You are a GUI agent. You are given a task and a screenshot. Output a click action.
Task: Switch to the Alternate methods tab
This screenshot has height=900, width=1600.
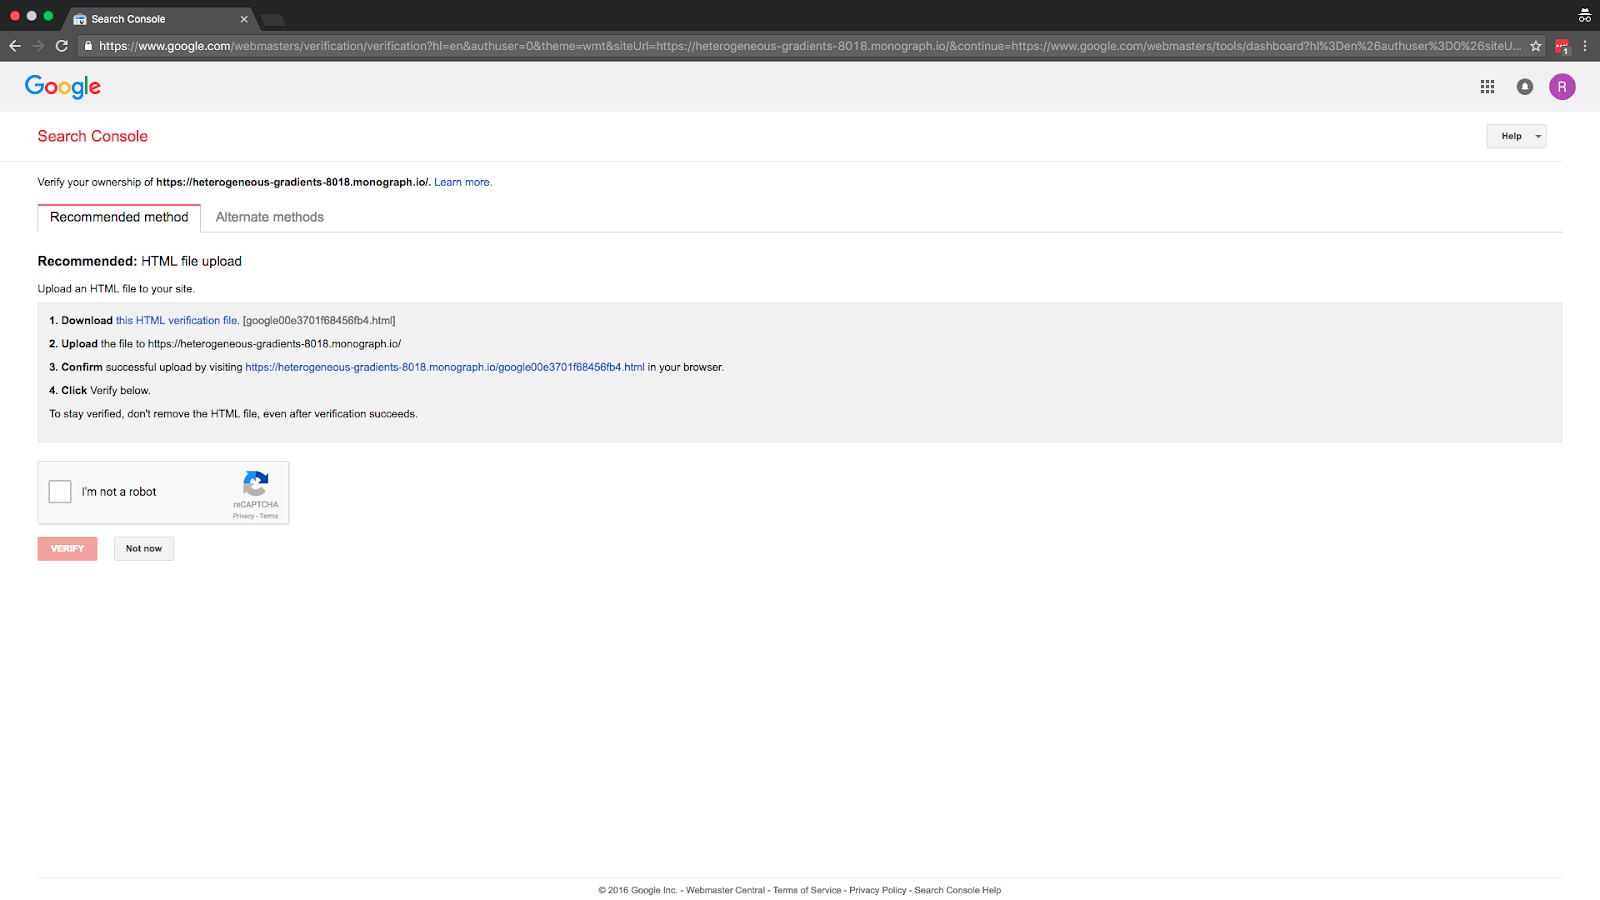[x=270, y=217]
